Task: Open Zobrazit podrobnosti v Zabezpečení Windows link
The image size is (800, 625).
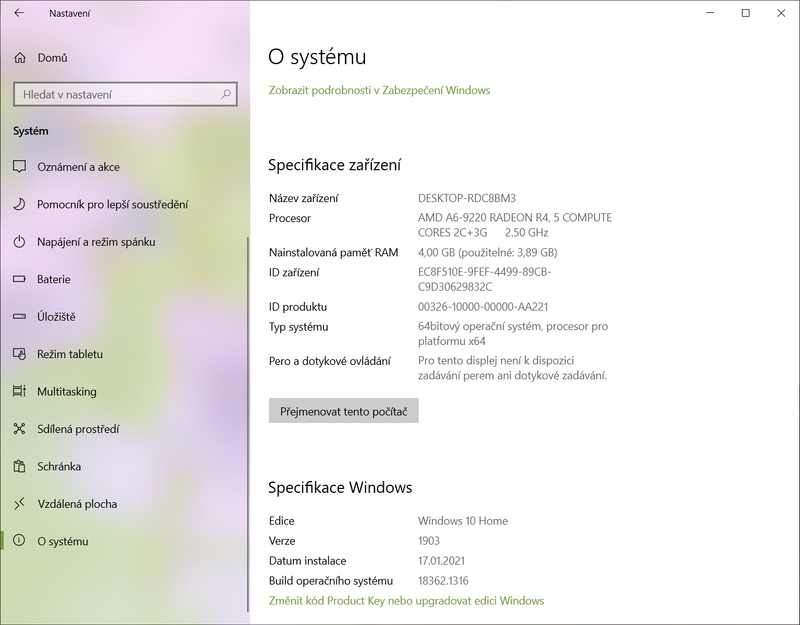Action: click(379, 90)
